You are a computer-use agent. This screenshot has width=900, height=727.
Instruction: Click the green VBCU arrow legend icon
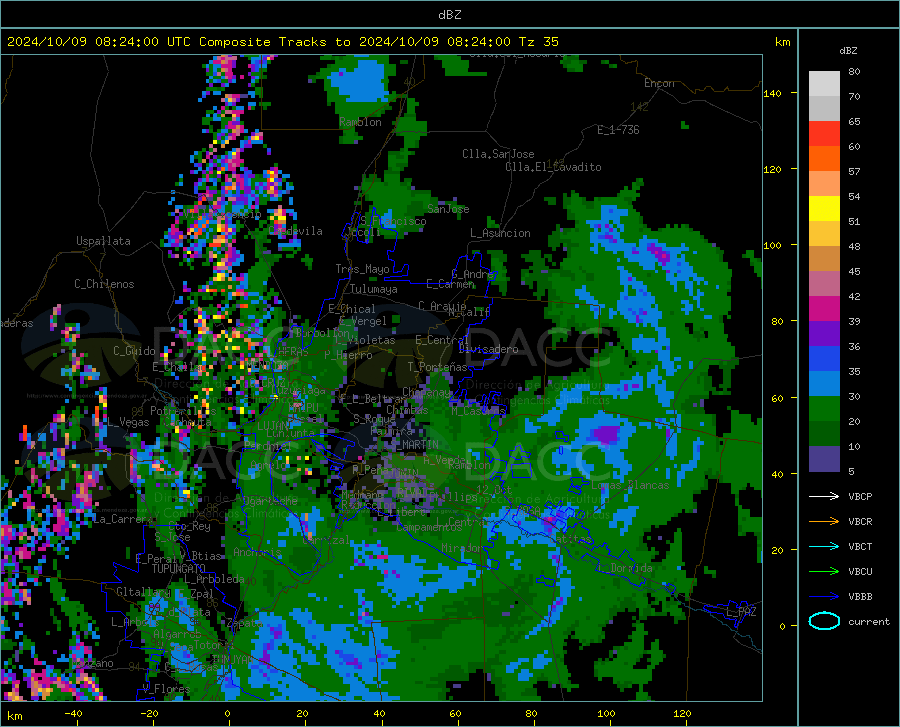[824, 572]
